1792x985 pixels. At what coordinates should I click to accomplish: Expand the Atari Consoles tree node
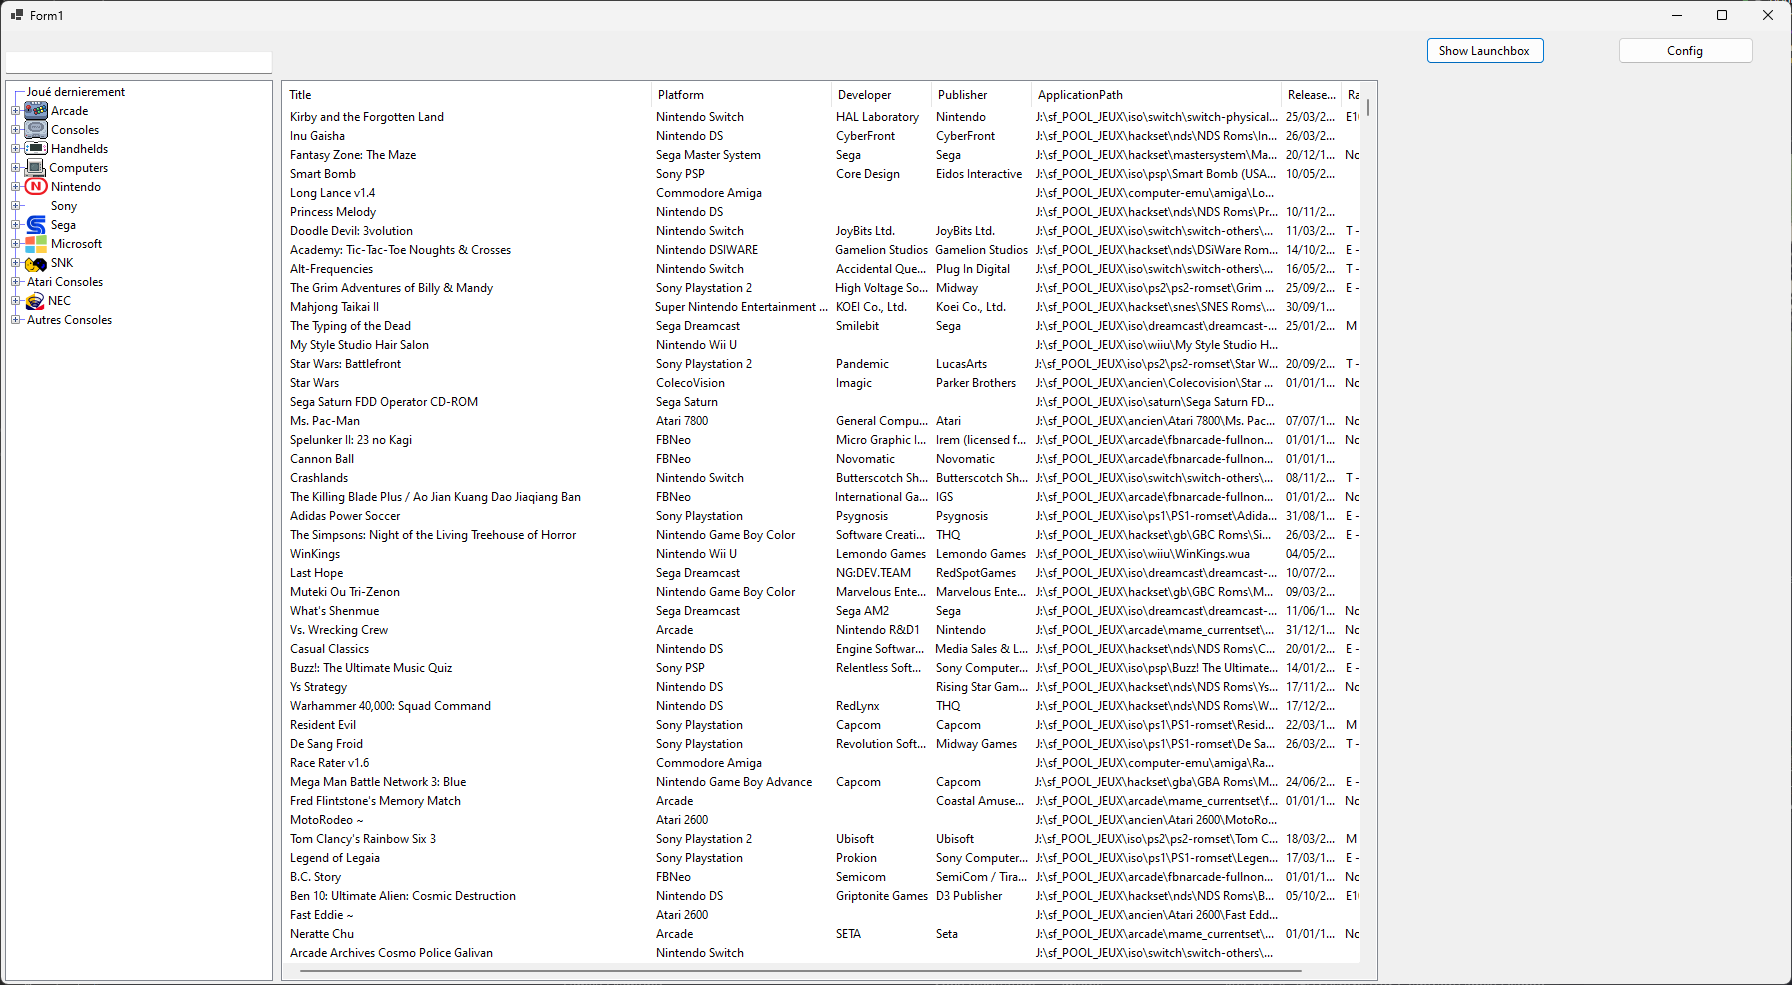point(16,282)
